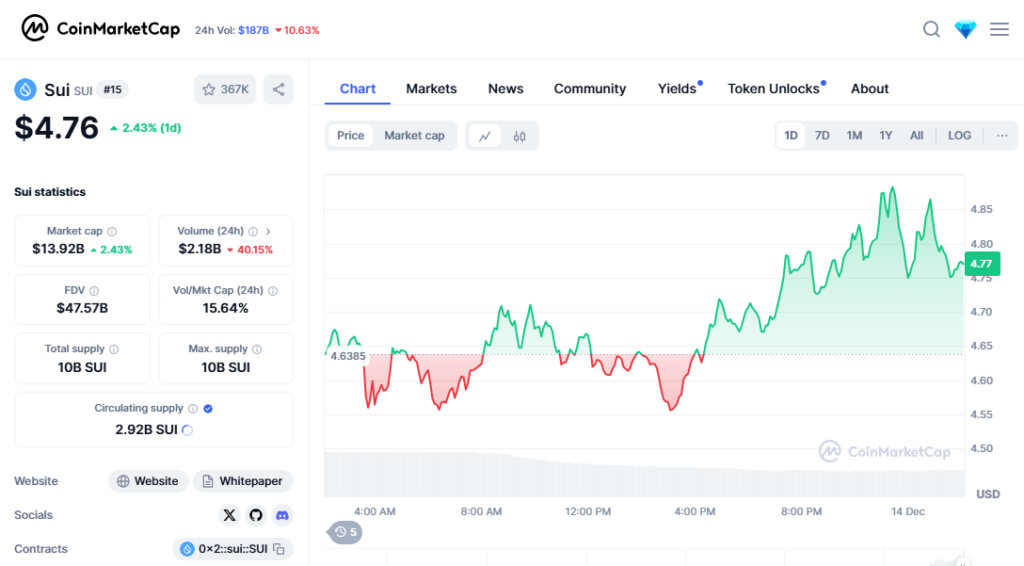
Task: Show info for Vol/Mkt Cap (24h)
Action: point(273,291)
